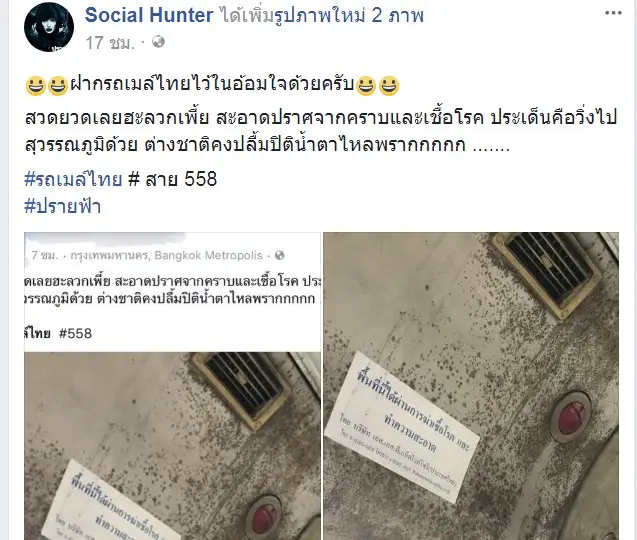
Task: Click the Social Hunter page name
Action: 149,15
